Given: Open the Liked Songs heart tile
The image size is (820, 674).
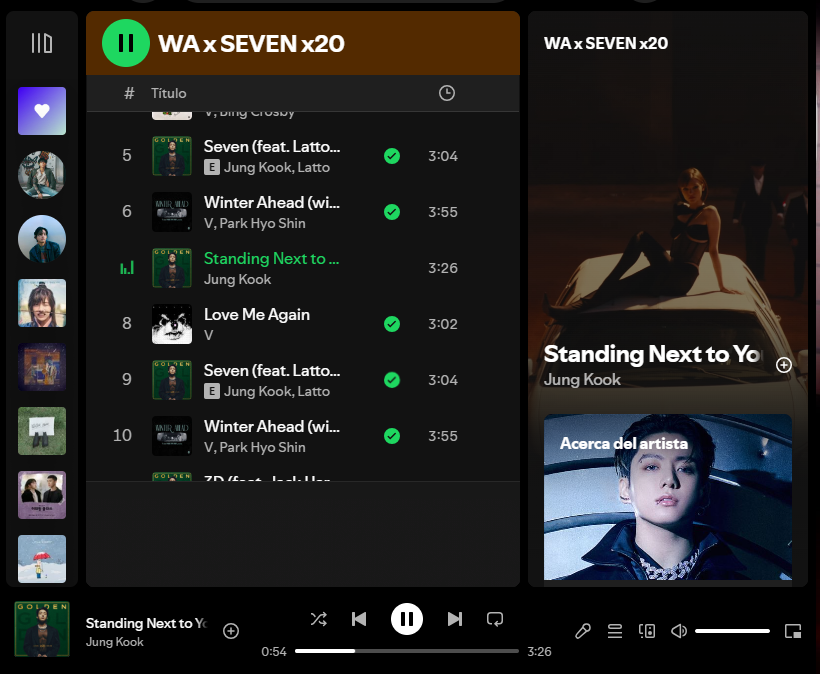Looking at the screenshot, I should point(42,111).
